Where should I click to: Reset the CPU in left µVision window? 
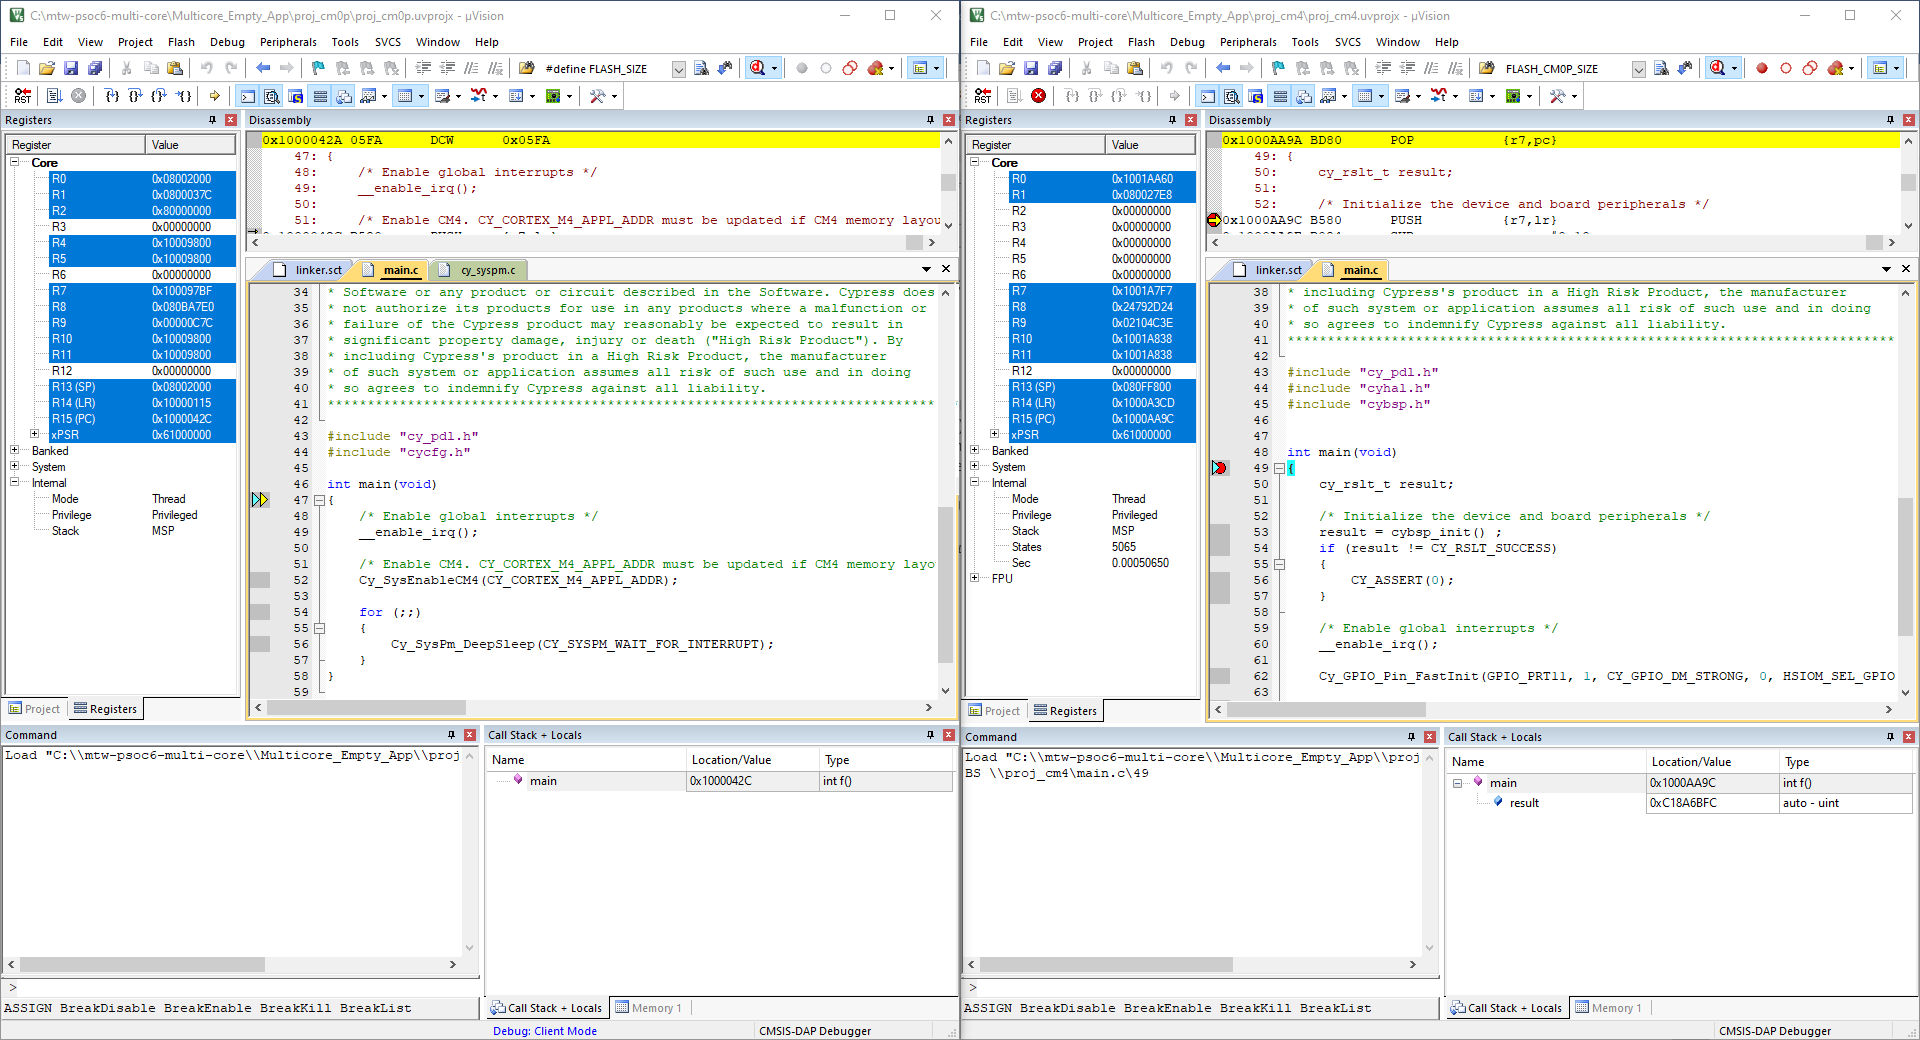click(x=22, y=96)
